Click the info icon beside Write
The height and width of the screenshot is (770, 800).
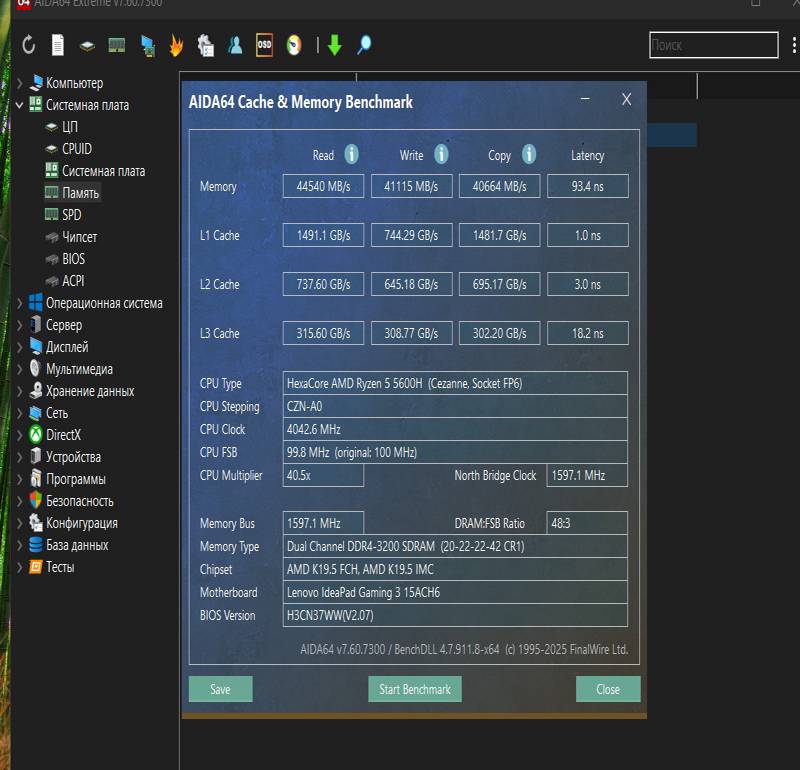coord(440,154)
